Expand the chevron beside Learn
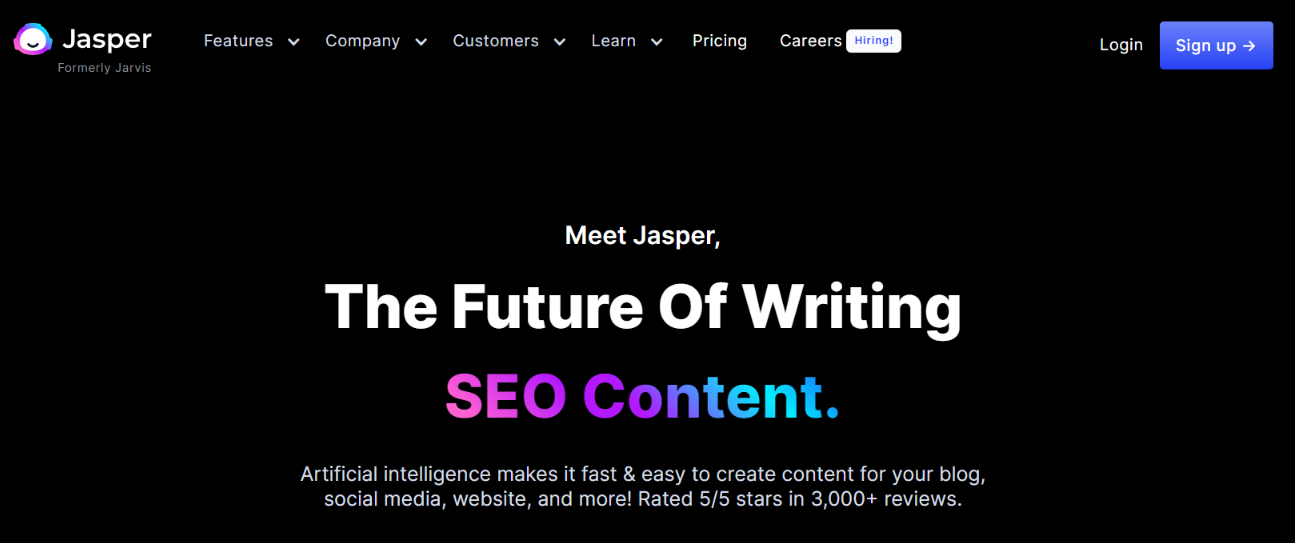Image resolution: width=1295 pixels, height=543 pixels. pyautogui.click(x=656, y=42)
